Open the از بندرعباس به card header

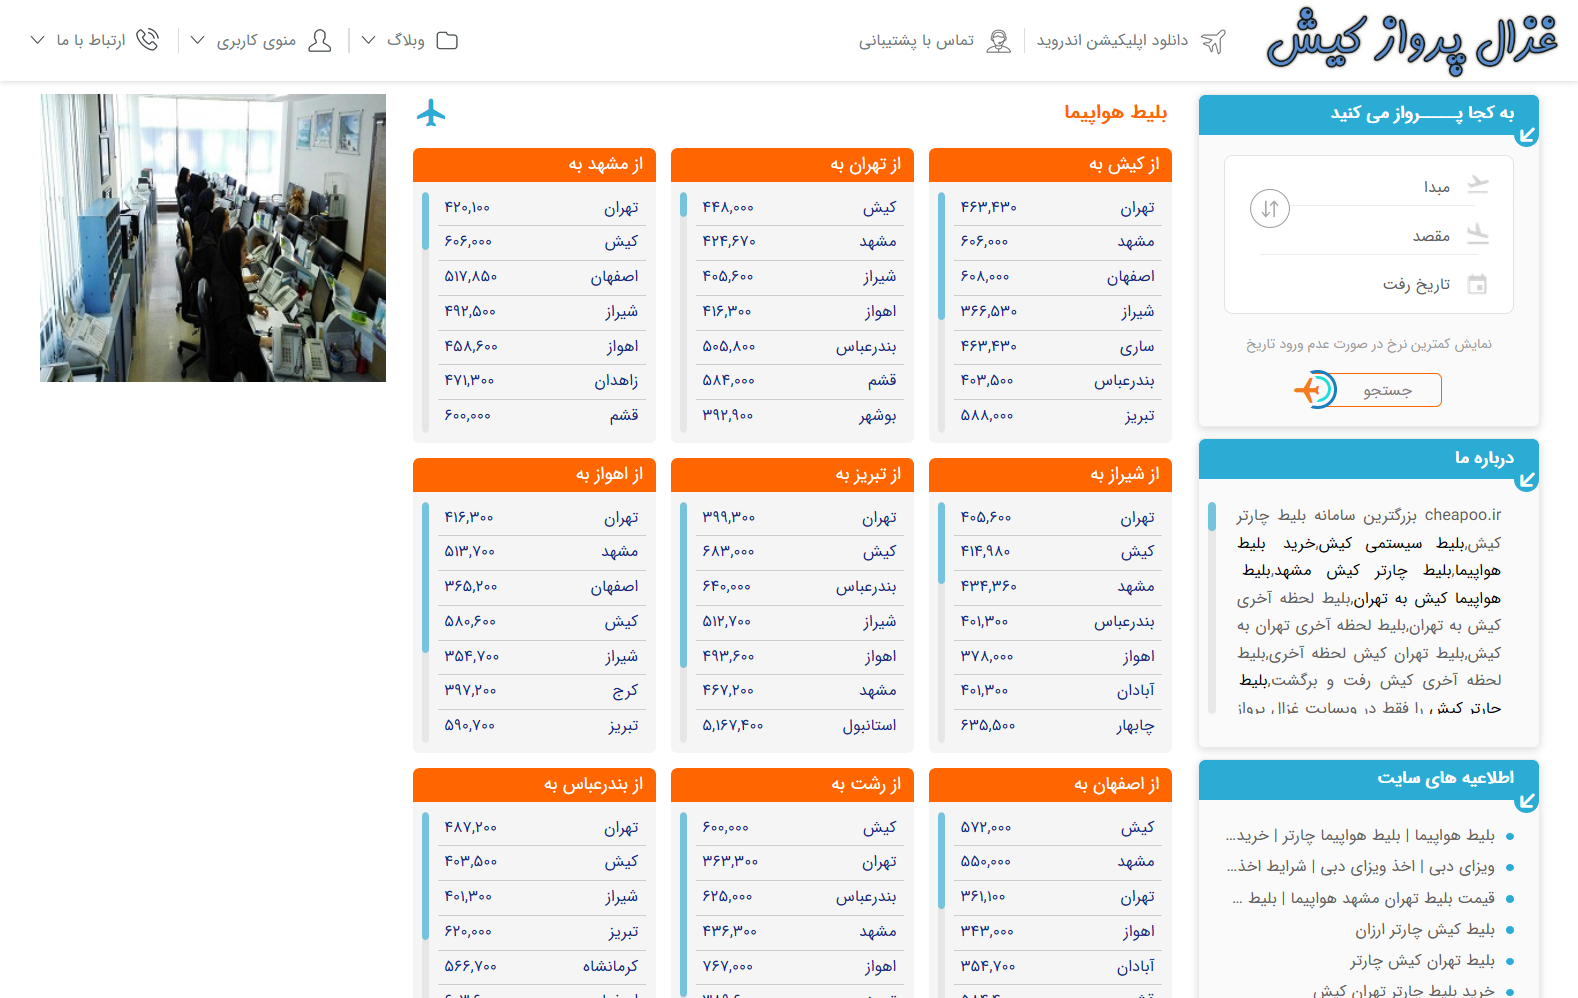(x=534, y=785)
